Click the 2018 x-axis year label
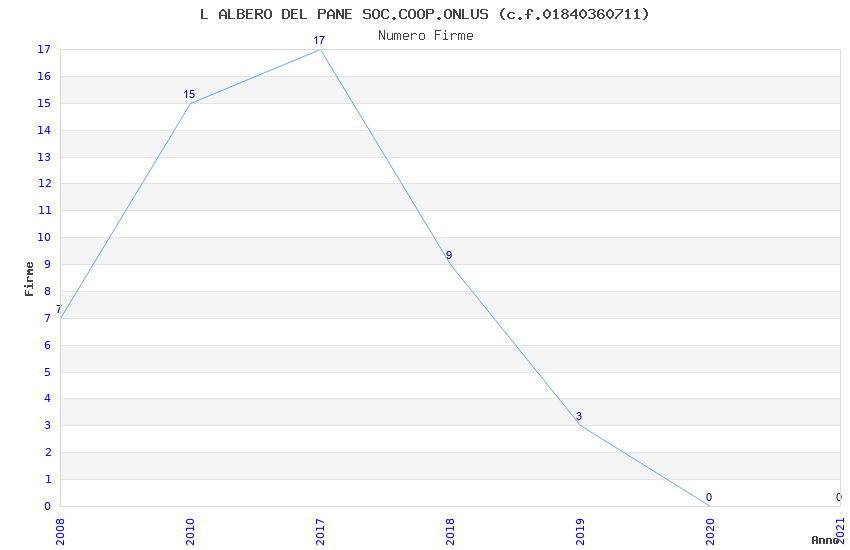The height and width of the screenshot is (550, 850). coord(450,532)
